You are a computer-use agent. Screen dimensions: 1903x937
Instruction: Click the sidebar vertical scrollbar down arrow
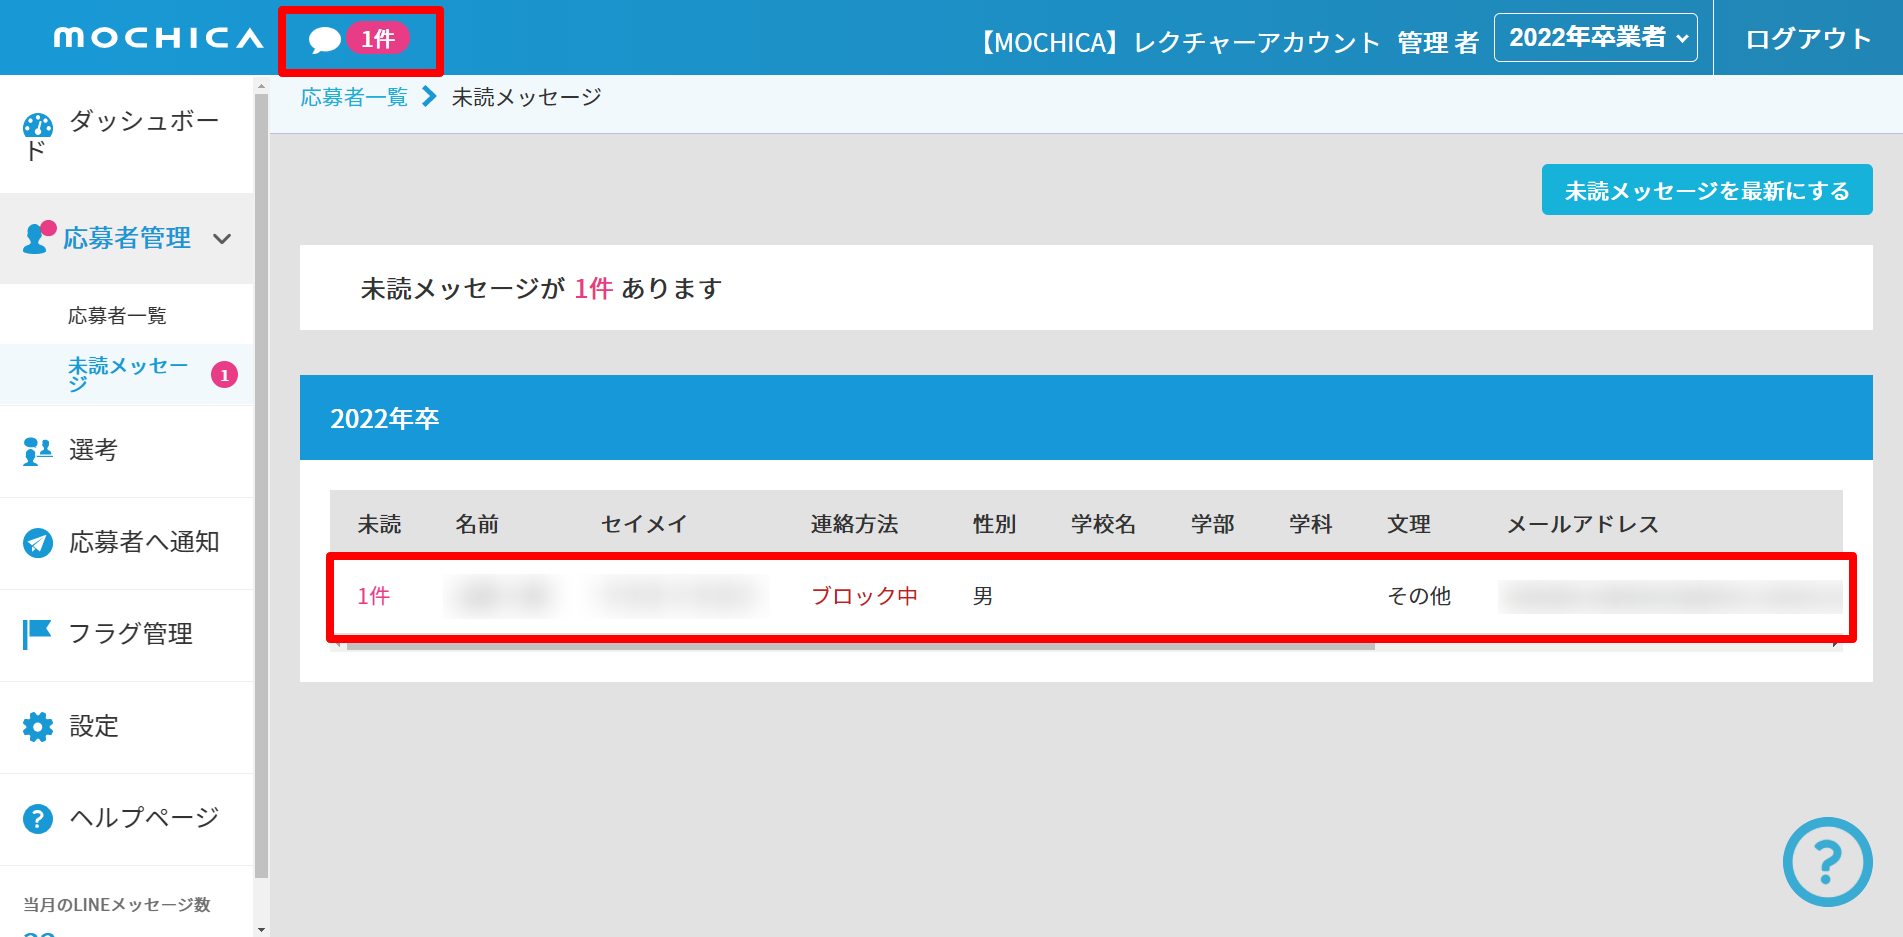pyautogui.click(x=261, y=929)
